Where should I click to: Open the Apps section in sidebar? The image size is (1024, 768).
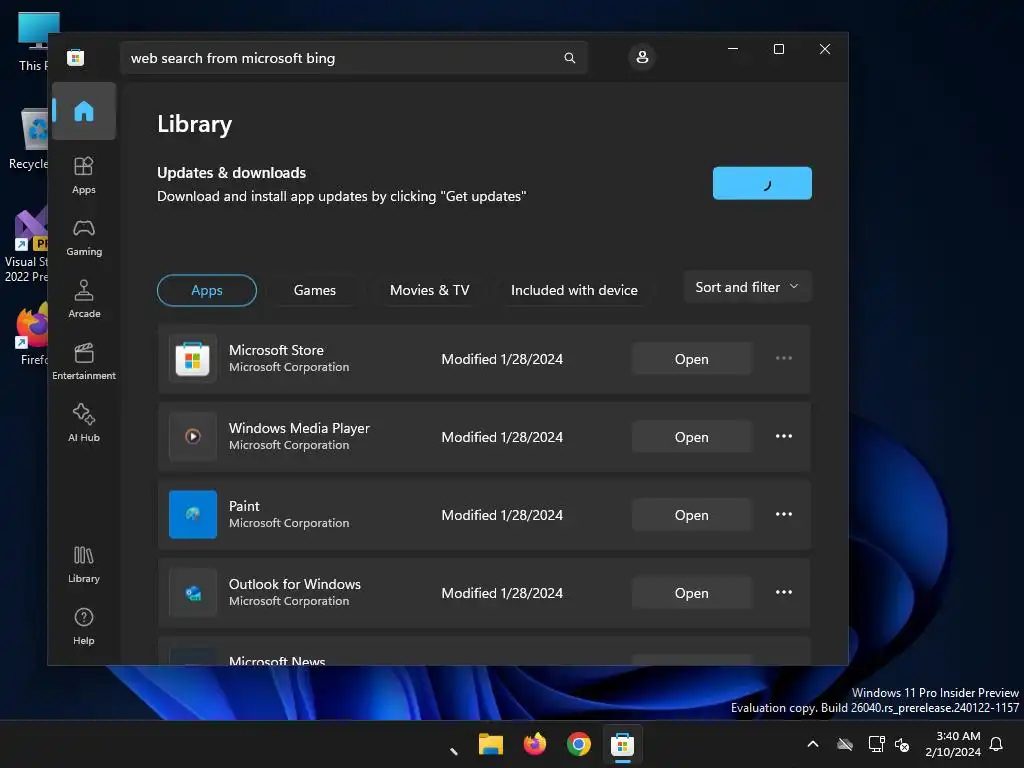(x=84, y=175)
